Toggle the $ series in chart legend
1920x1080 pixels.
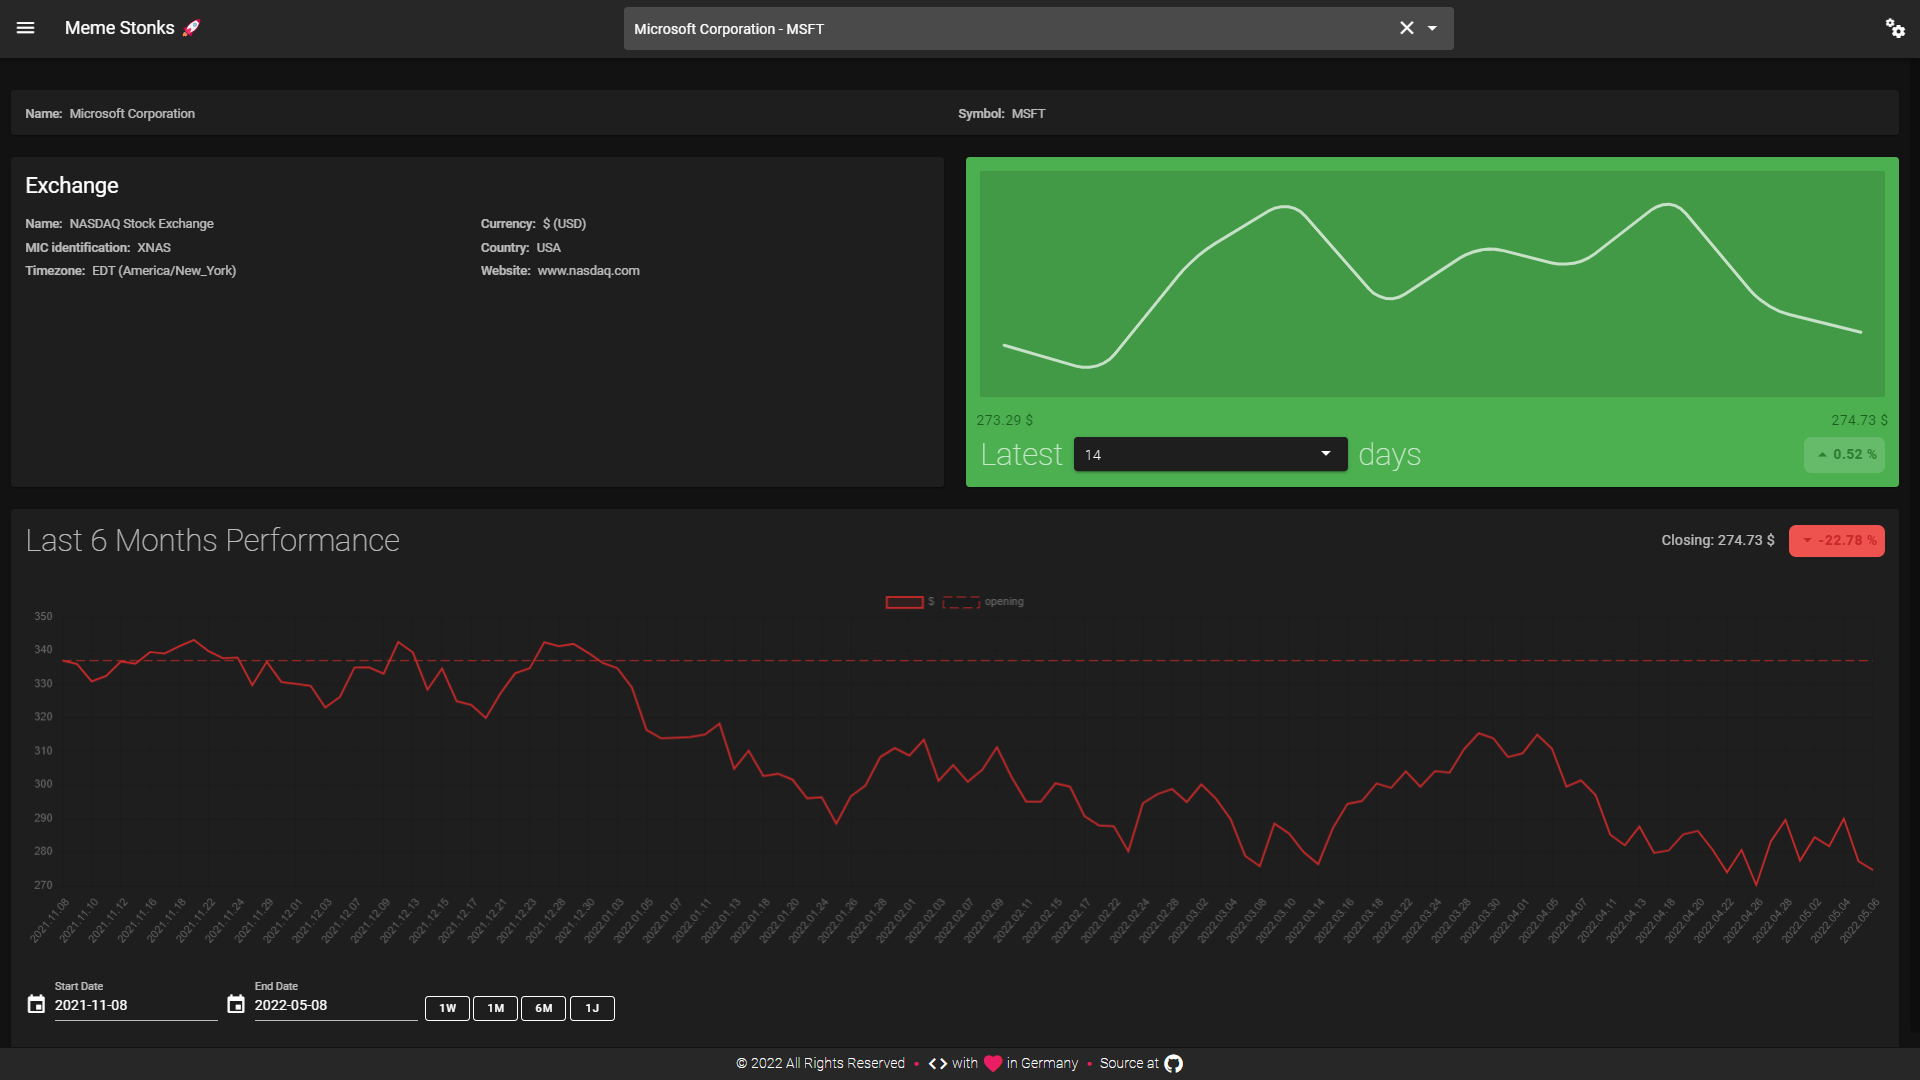(910, 602)
